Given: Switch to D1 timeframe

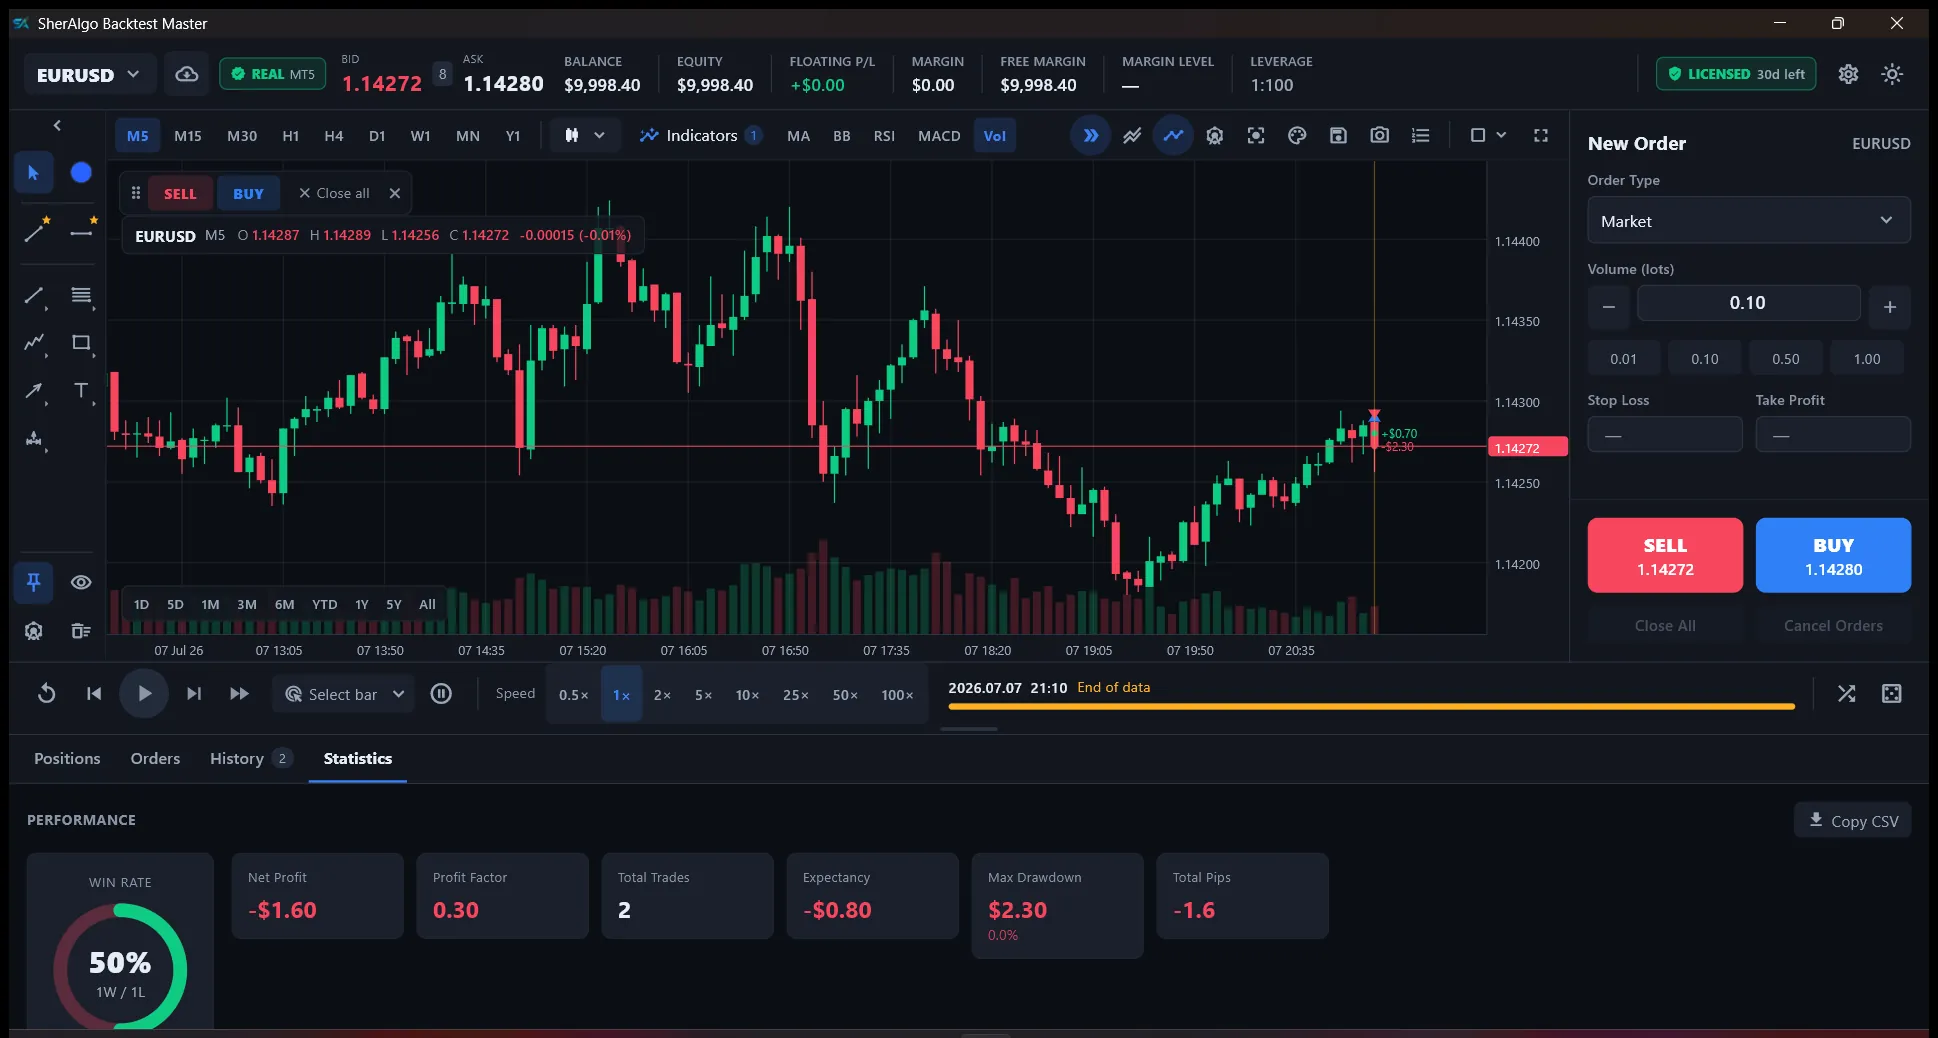Looking at the screenshot, I should (x=377, y=136).
